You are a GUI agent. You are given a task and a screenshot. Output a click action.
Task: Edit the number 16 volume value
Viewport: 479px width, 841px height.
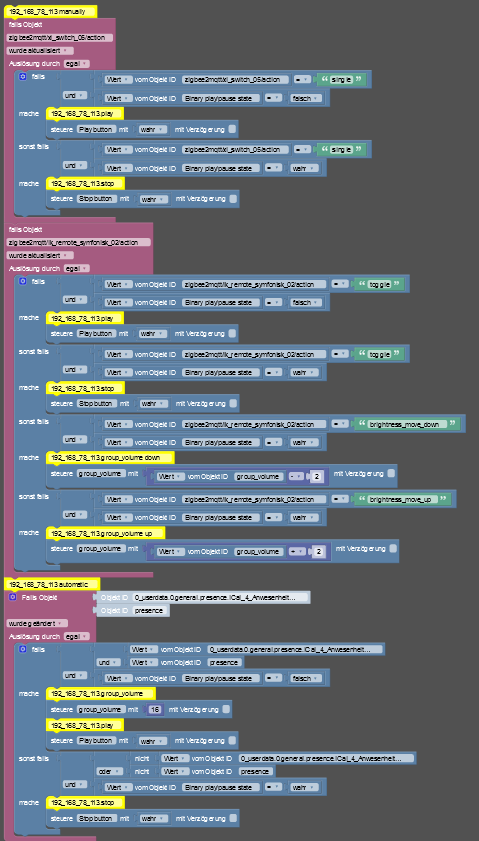coord(156,710)
